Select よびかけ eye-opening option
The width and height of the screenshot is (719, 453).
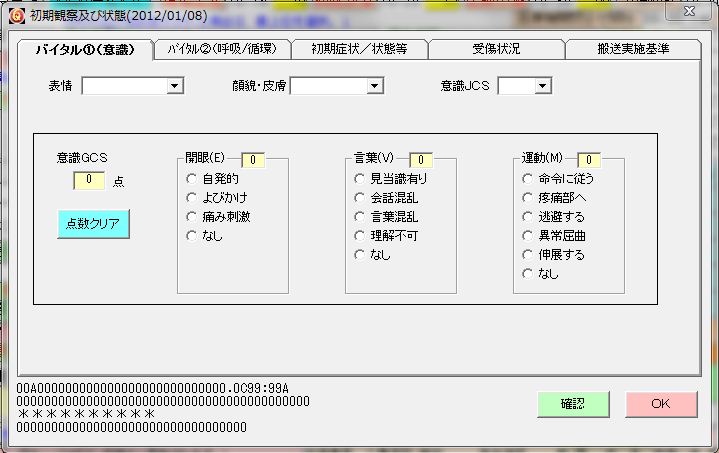coord(192,197)
